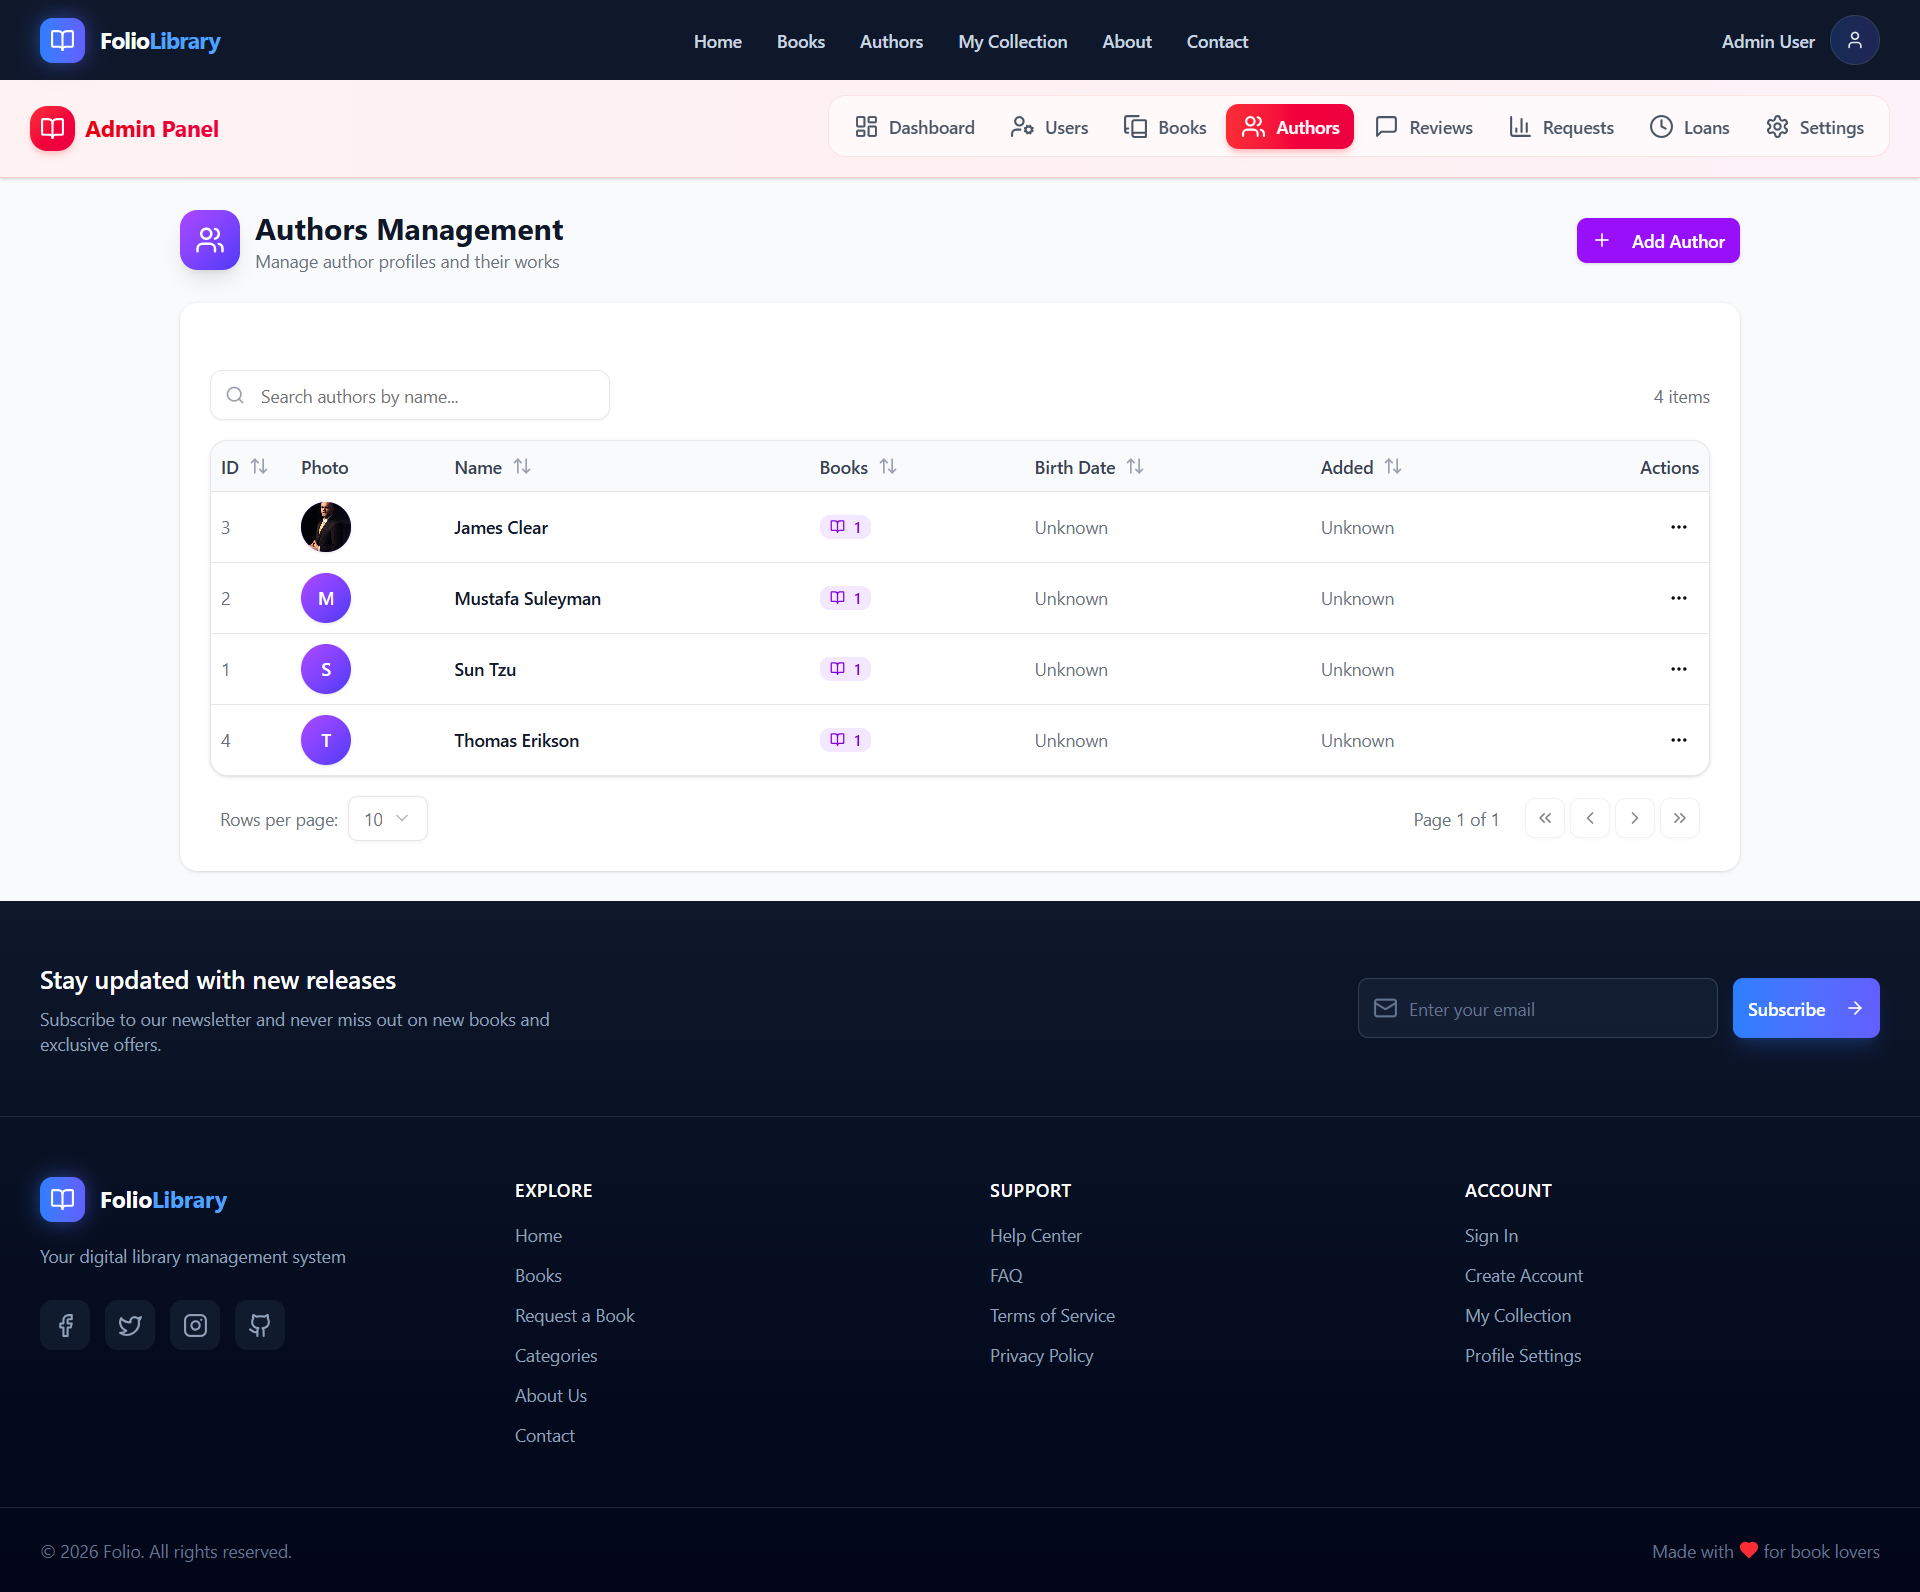Screen dimensions: 1920x1592
Task: Click the author search input field
Action: pyautogui.click(x=409, y=395)
